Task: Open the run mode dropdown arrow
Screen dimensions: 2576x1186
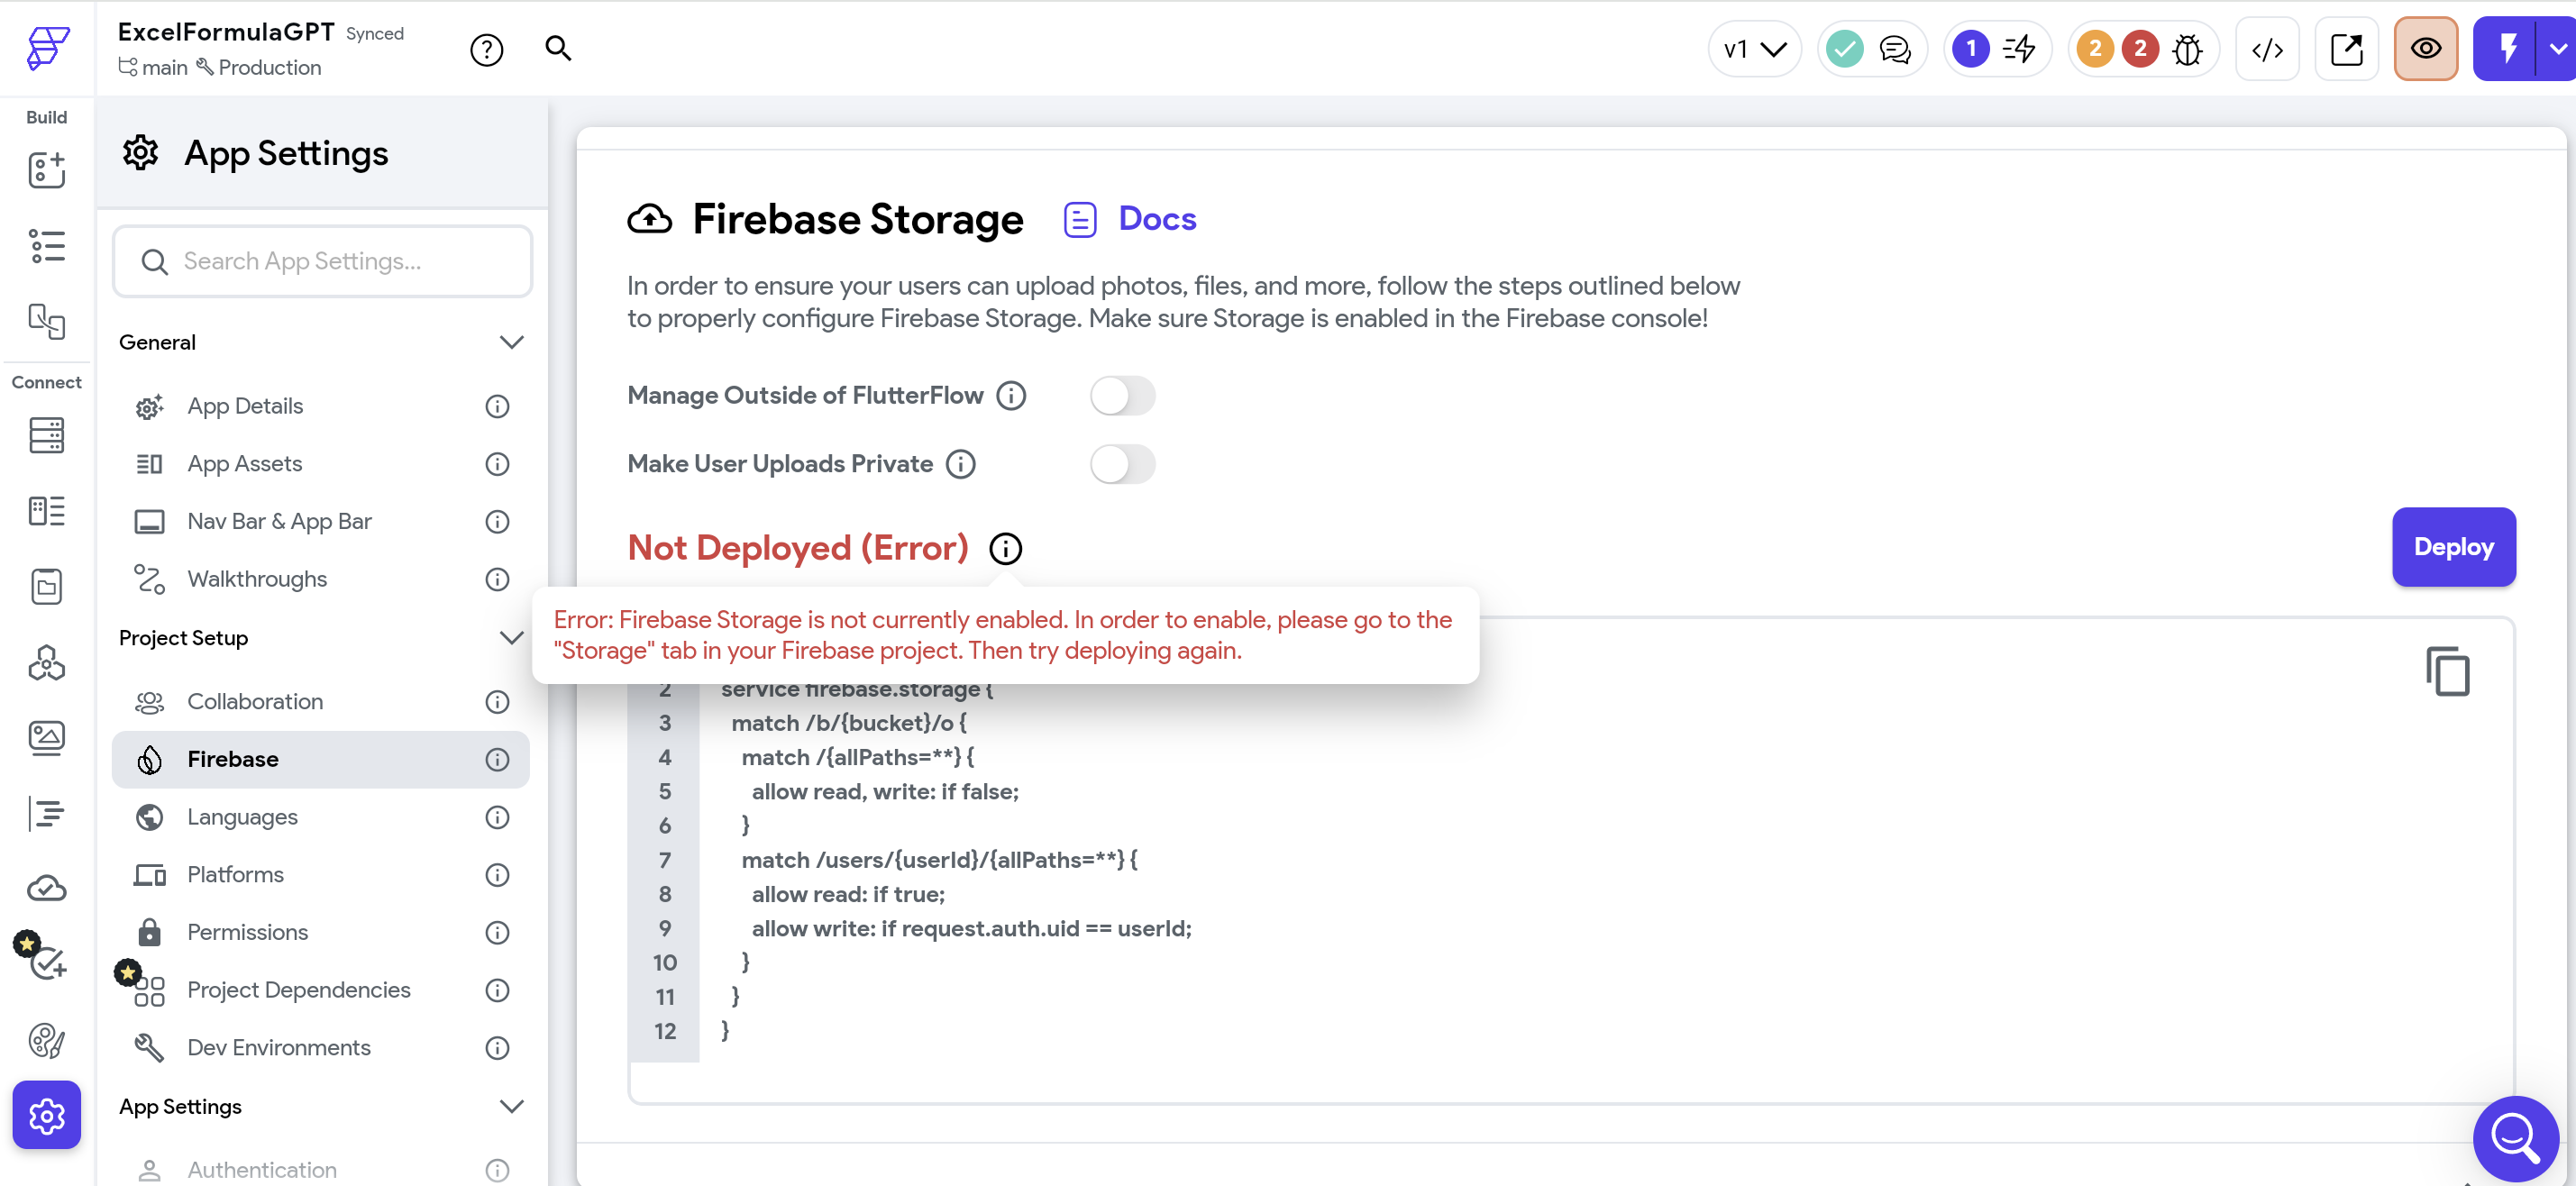Action: (x=2557, y=48)
